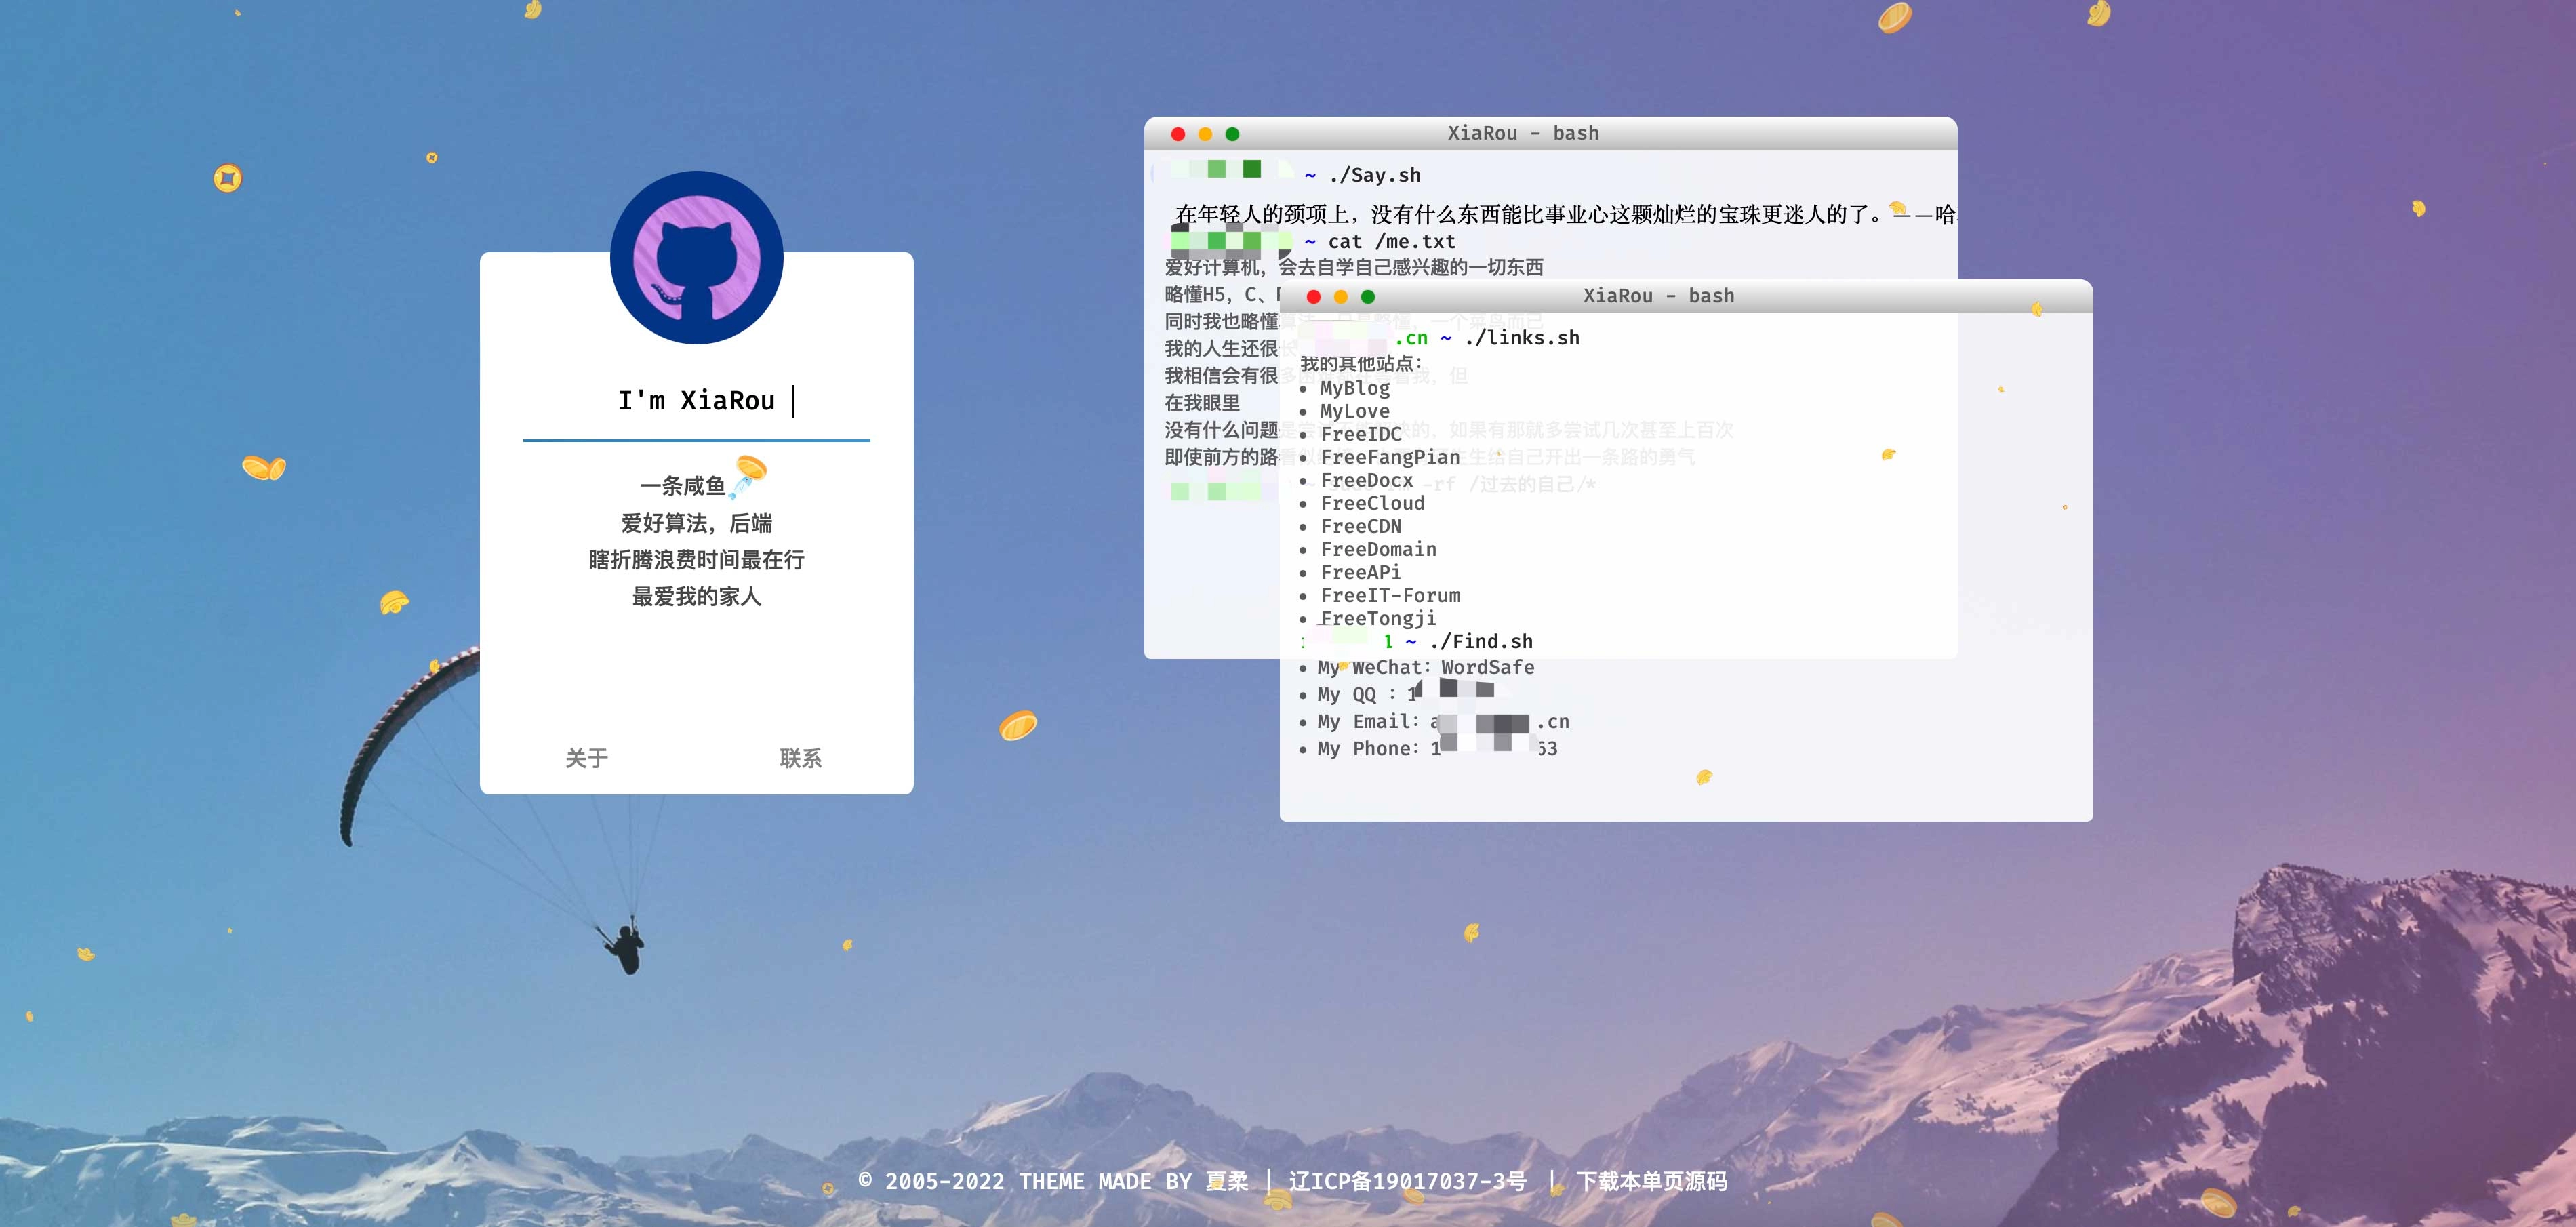Open the 关于 tab on profile card
The height and width of the screenshot is (1227, 2576).
coord(587,758)
